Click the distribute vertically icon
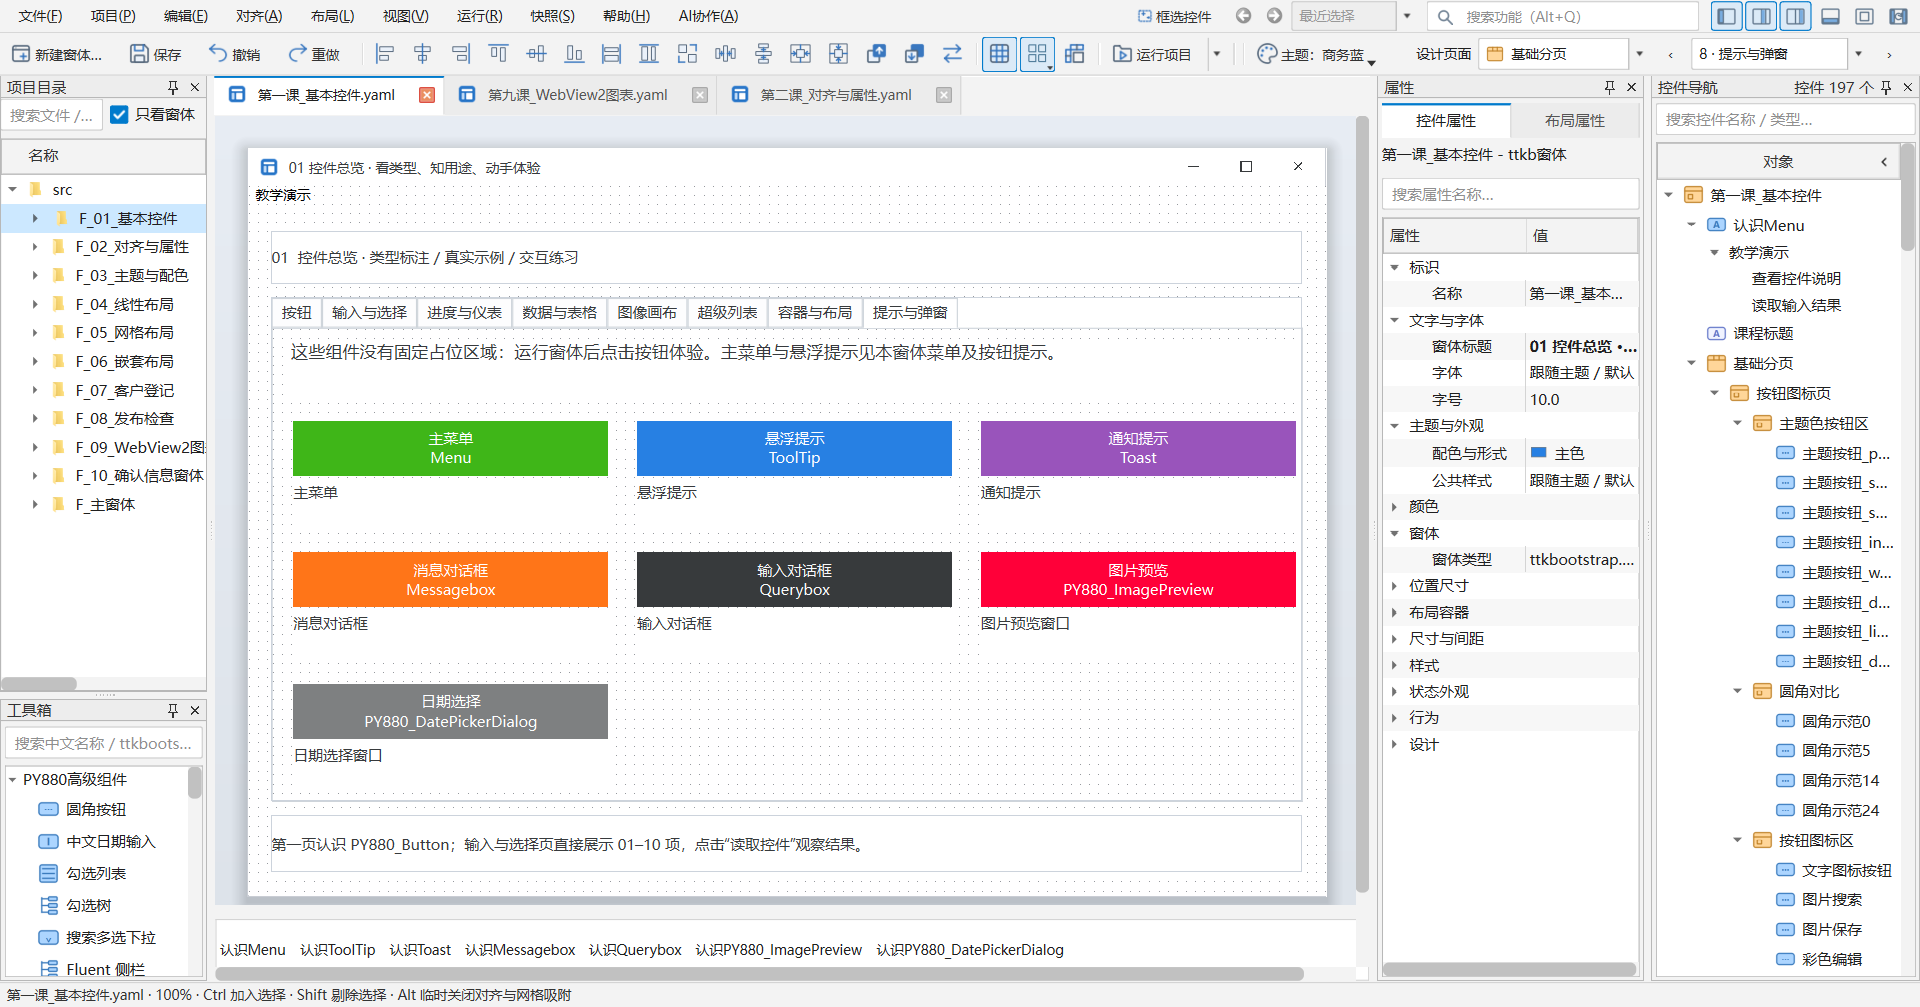Viewport: 1920px width, 1007px height. 763,54
